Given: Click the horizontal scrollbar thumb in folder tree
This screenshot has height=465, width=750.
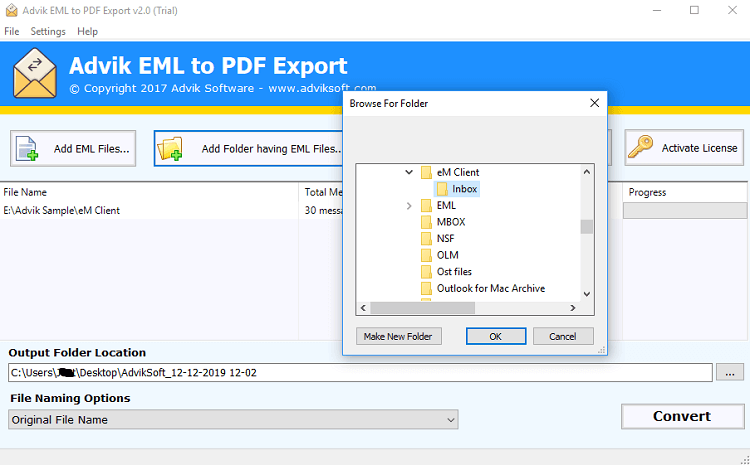Looking at the screenshot, I should pos(423,308).
